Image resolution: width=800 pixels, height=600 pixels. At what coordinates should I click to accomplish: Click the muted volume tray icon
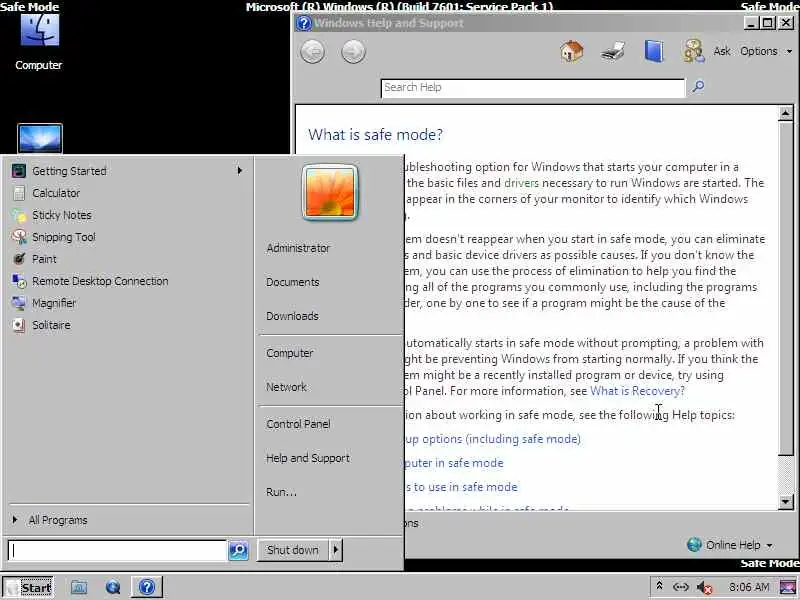coord(705,588)
